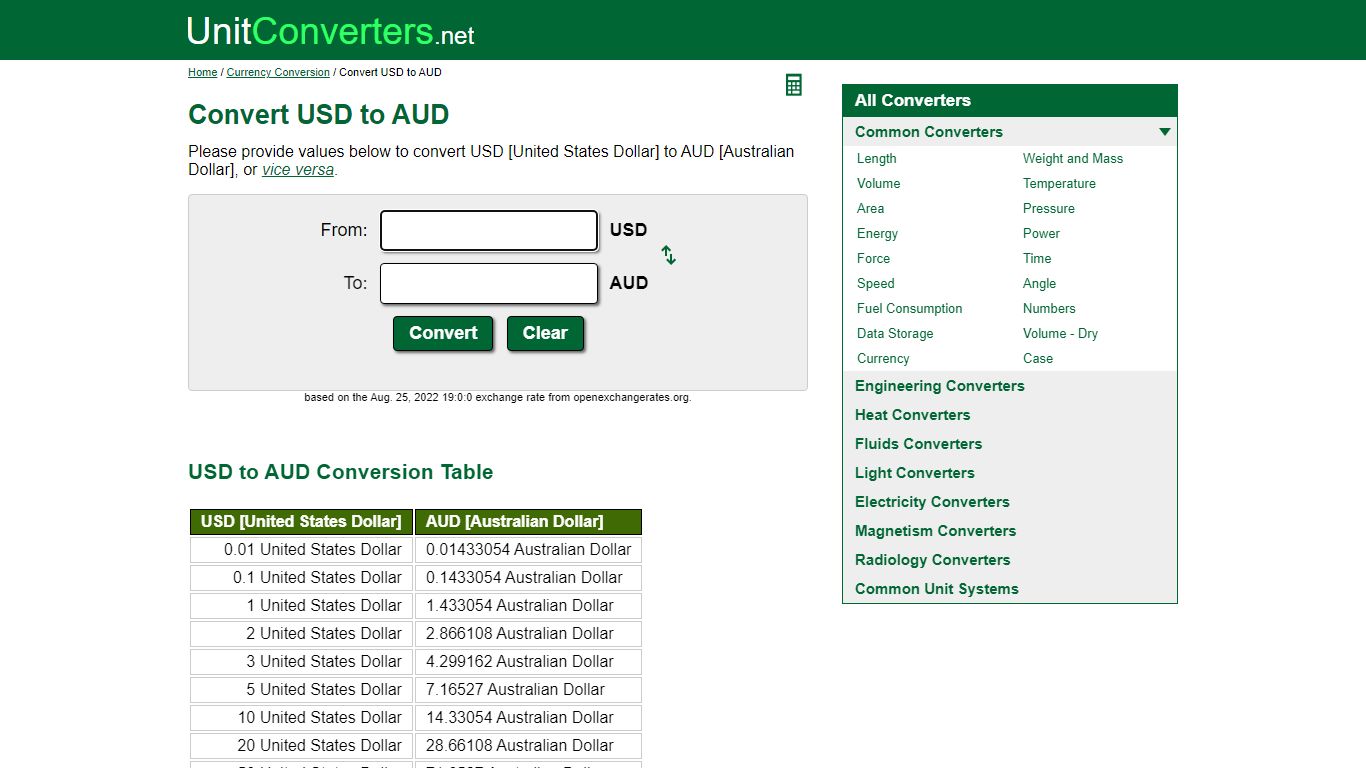
Task: Swap USD and AUD with arrows icon
Action: (669, 255)
